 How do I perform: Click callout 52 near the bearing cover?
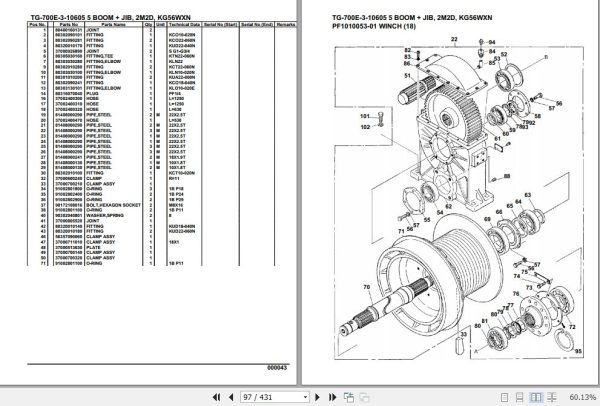pos(504,55)
